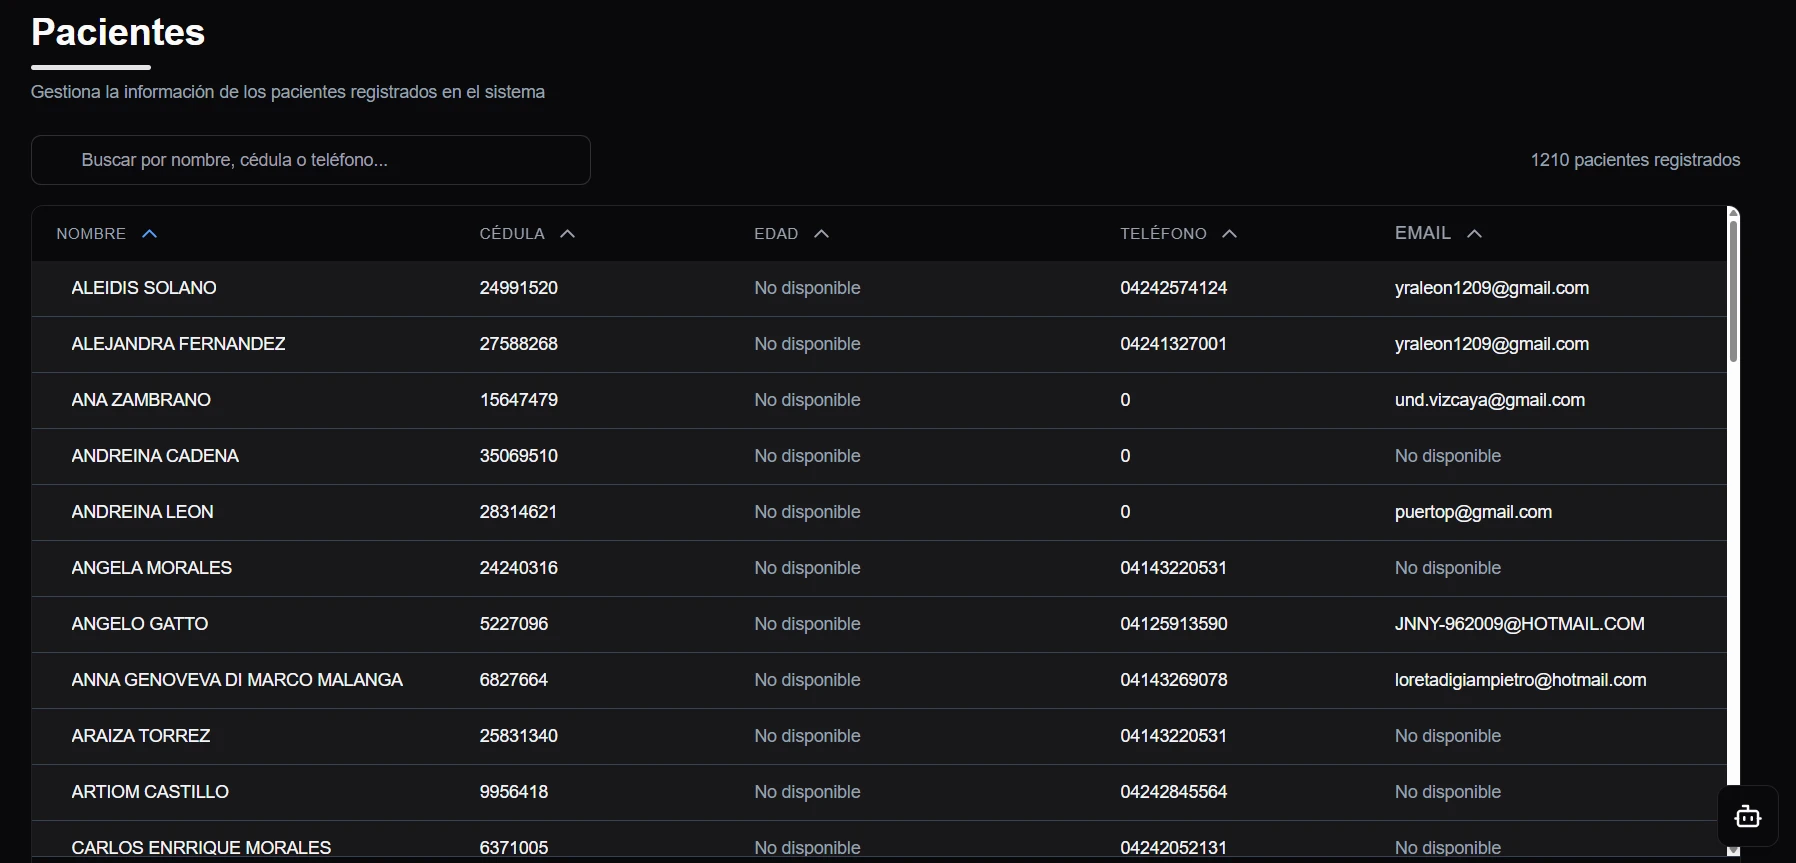Click email und.vizcaya@gmail.com
This screenshot has width=1796, height=863.
click(x=1489, y=400)
